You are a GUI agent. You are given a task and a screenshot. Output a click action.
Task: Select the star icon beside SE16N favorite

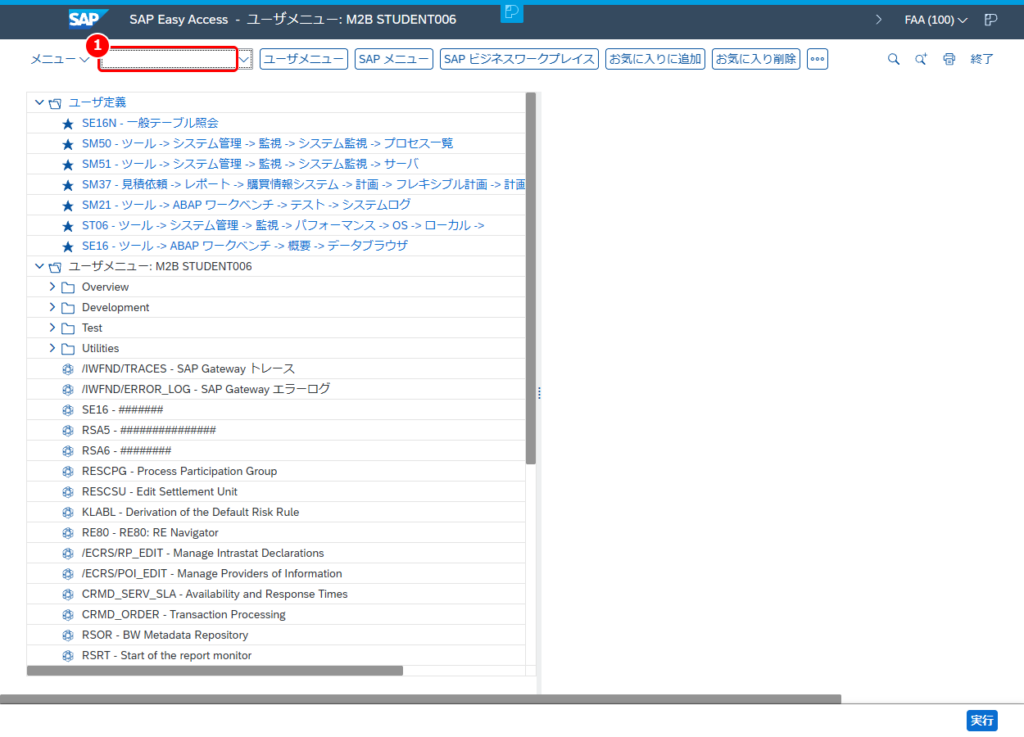click(67, 123)
